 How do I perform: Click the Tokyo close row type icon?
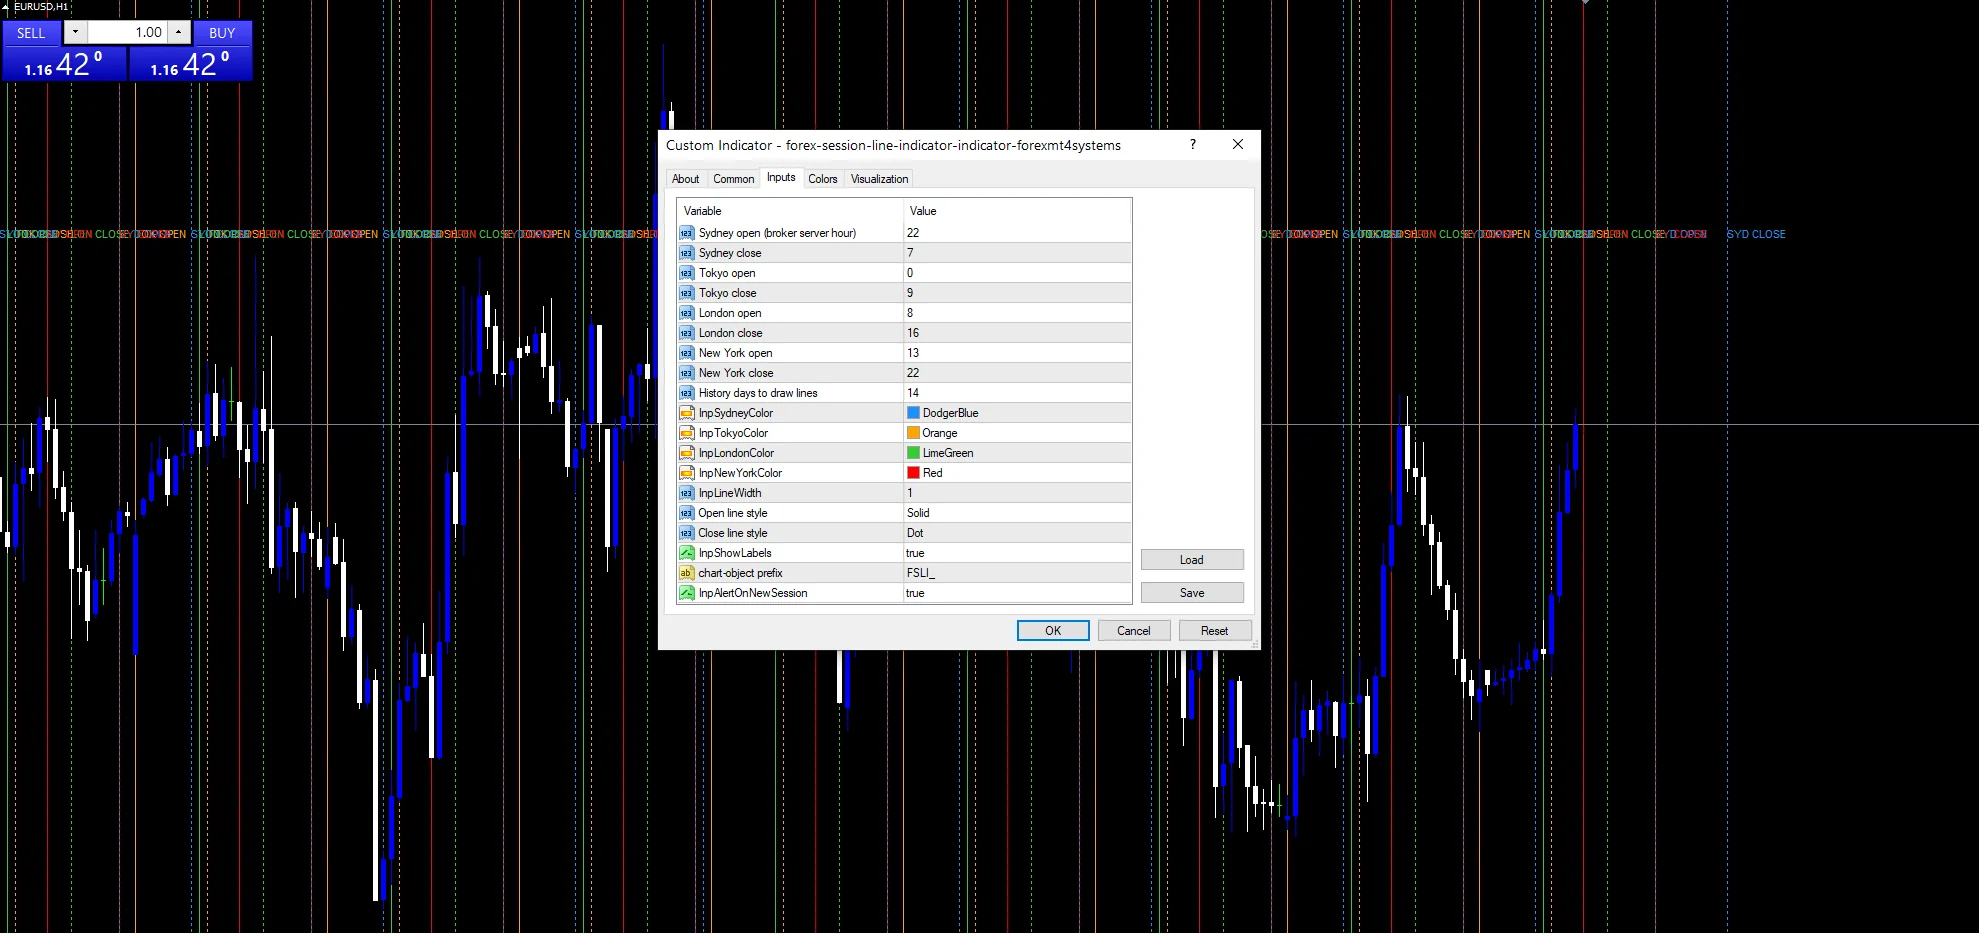click(x=686, y=293)
